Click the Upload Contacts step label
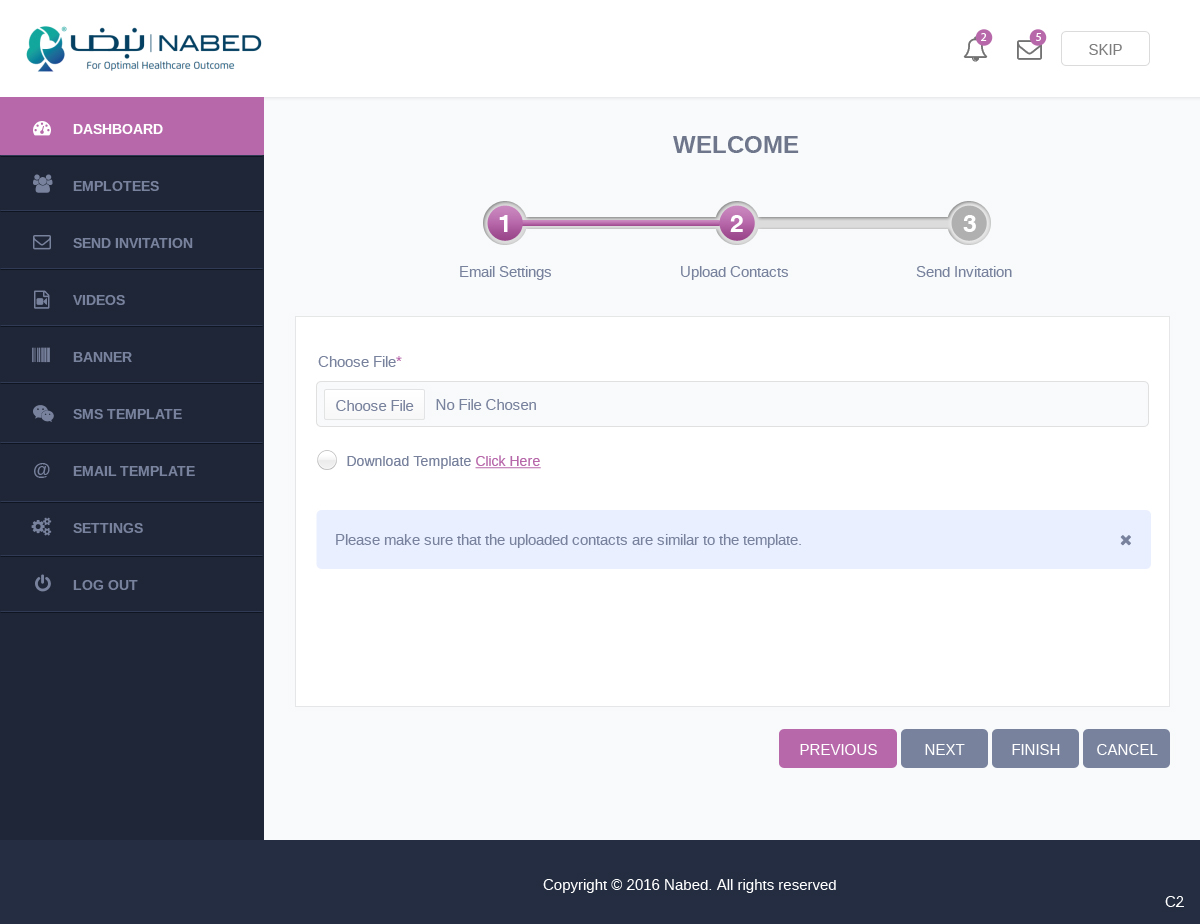 pos(734,272)
